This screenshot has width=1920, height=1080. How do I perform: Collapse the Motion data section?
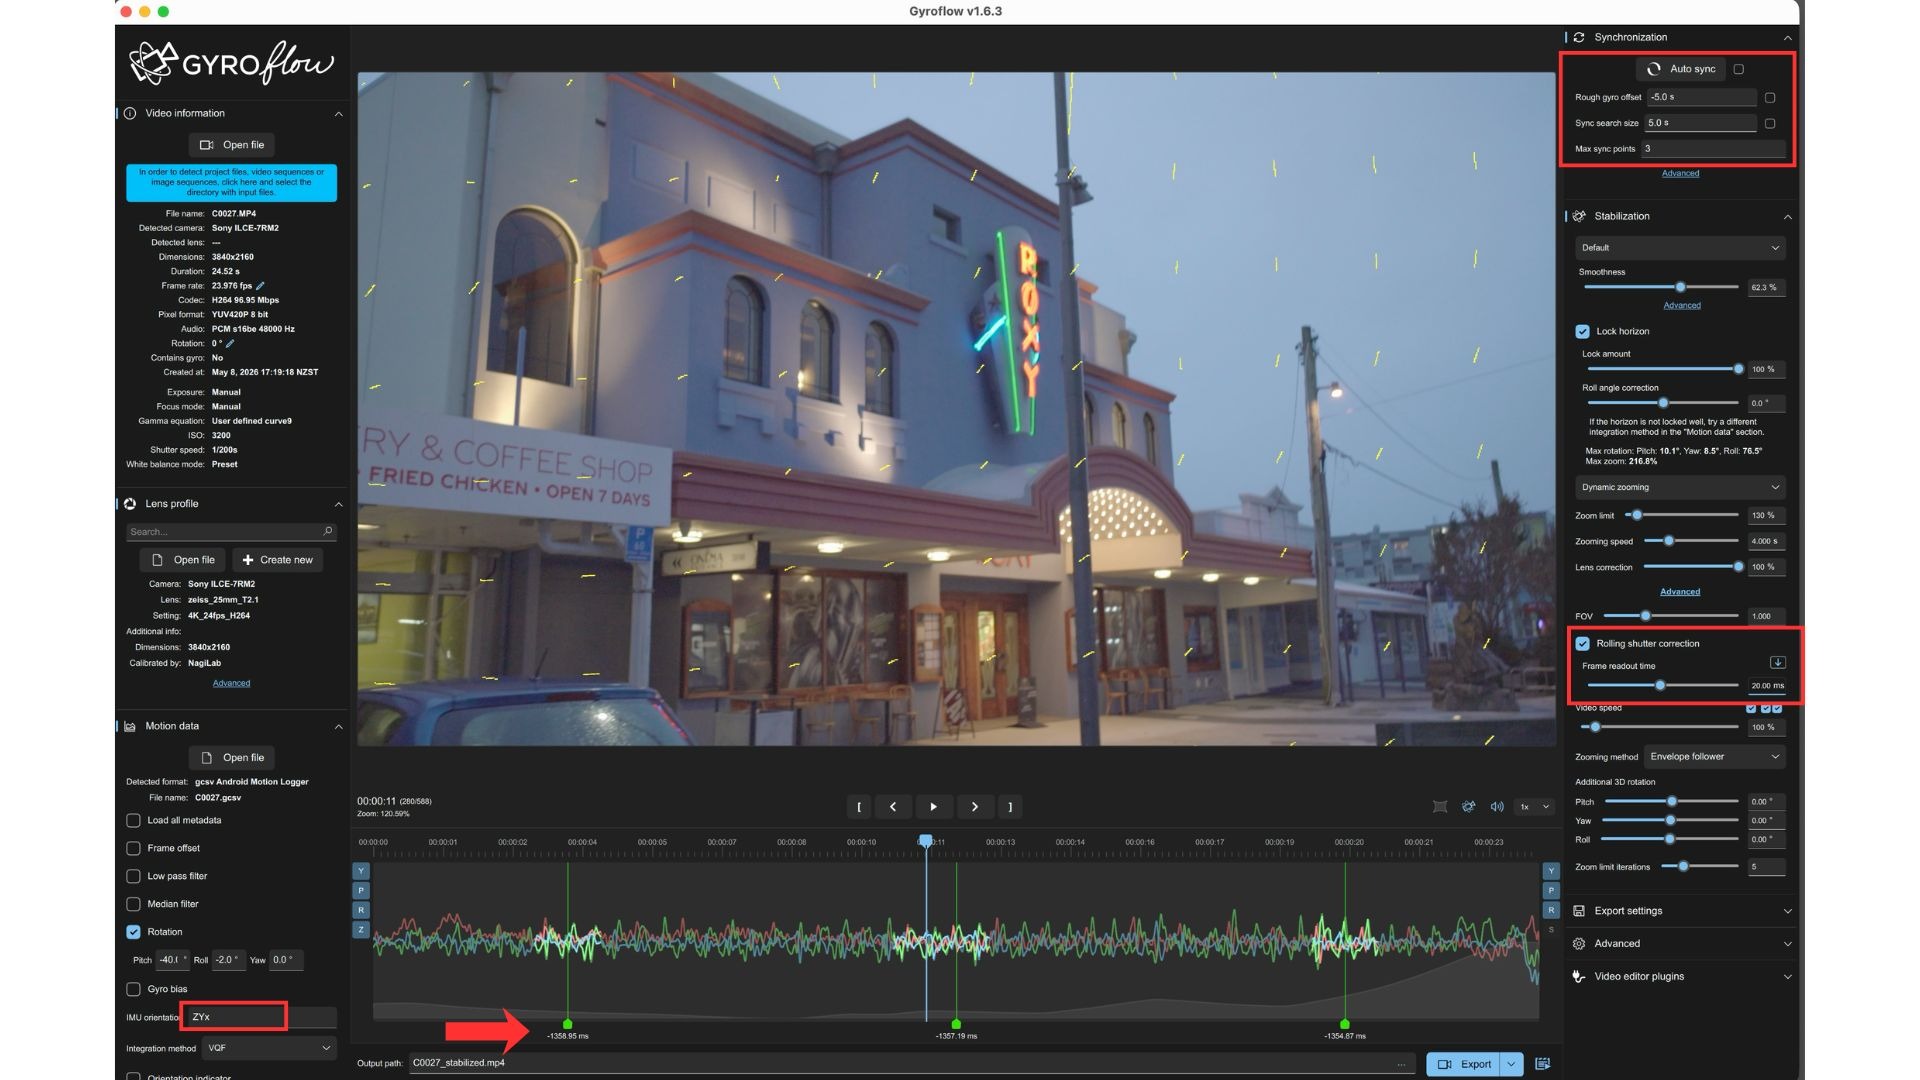[338, 726]
